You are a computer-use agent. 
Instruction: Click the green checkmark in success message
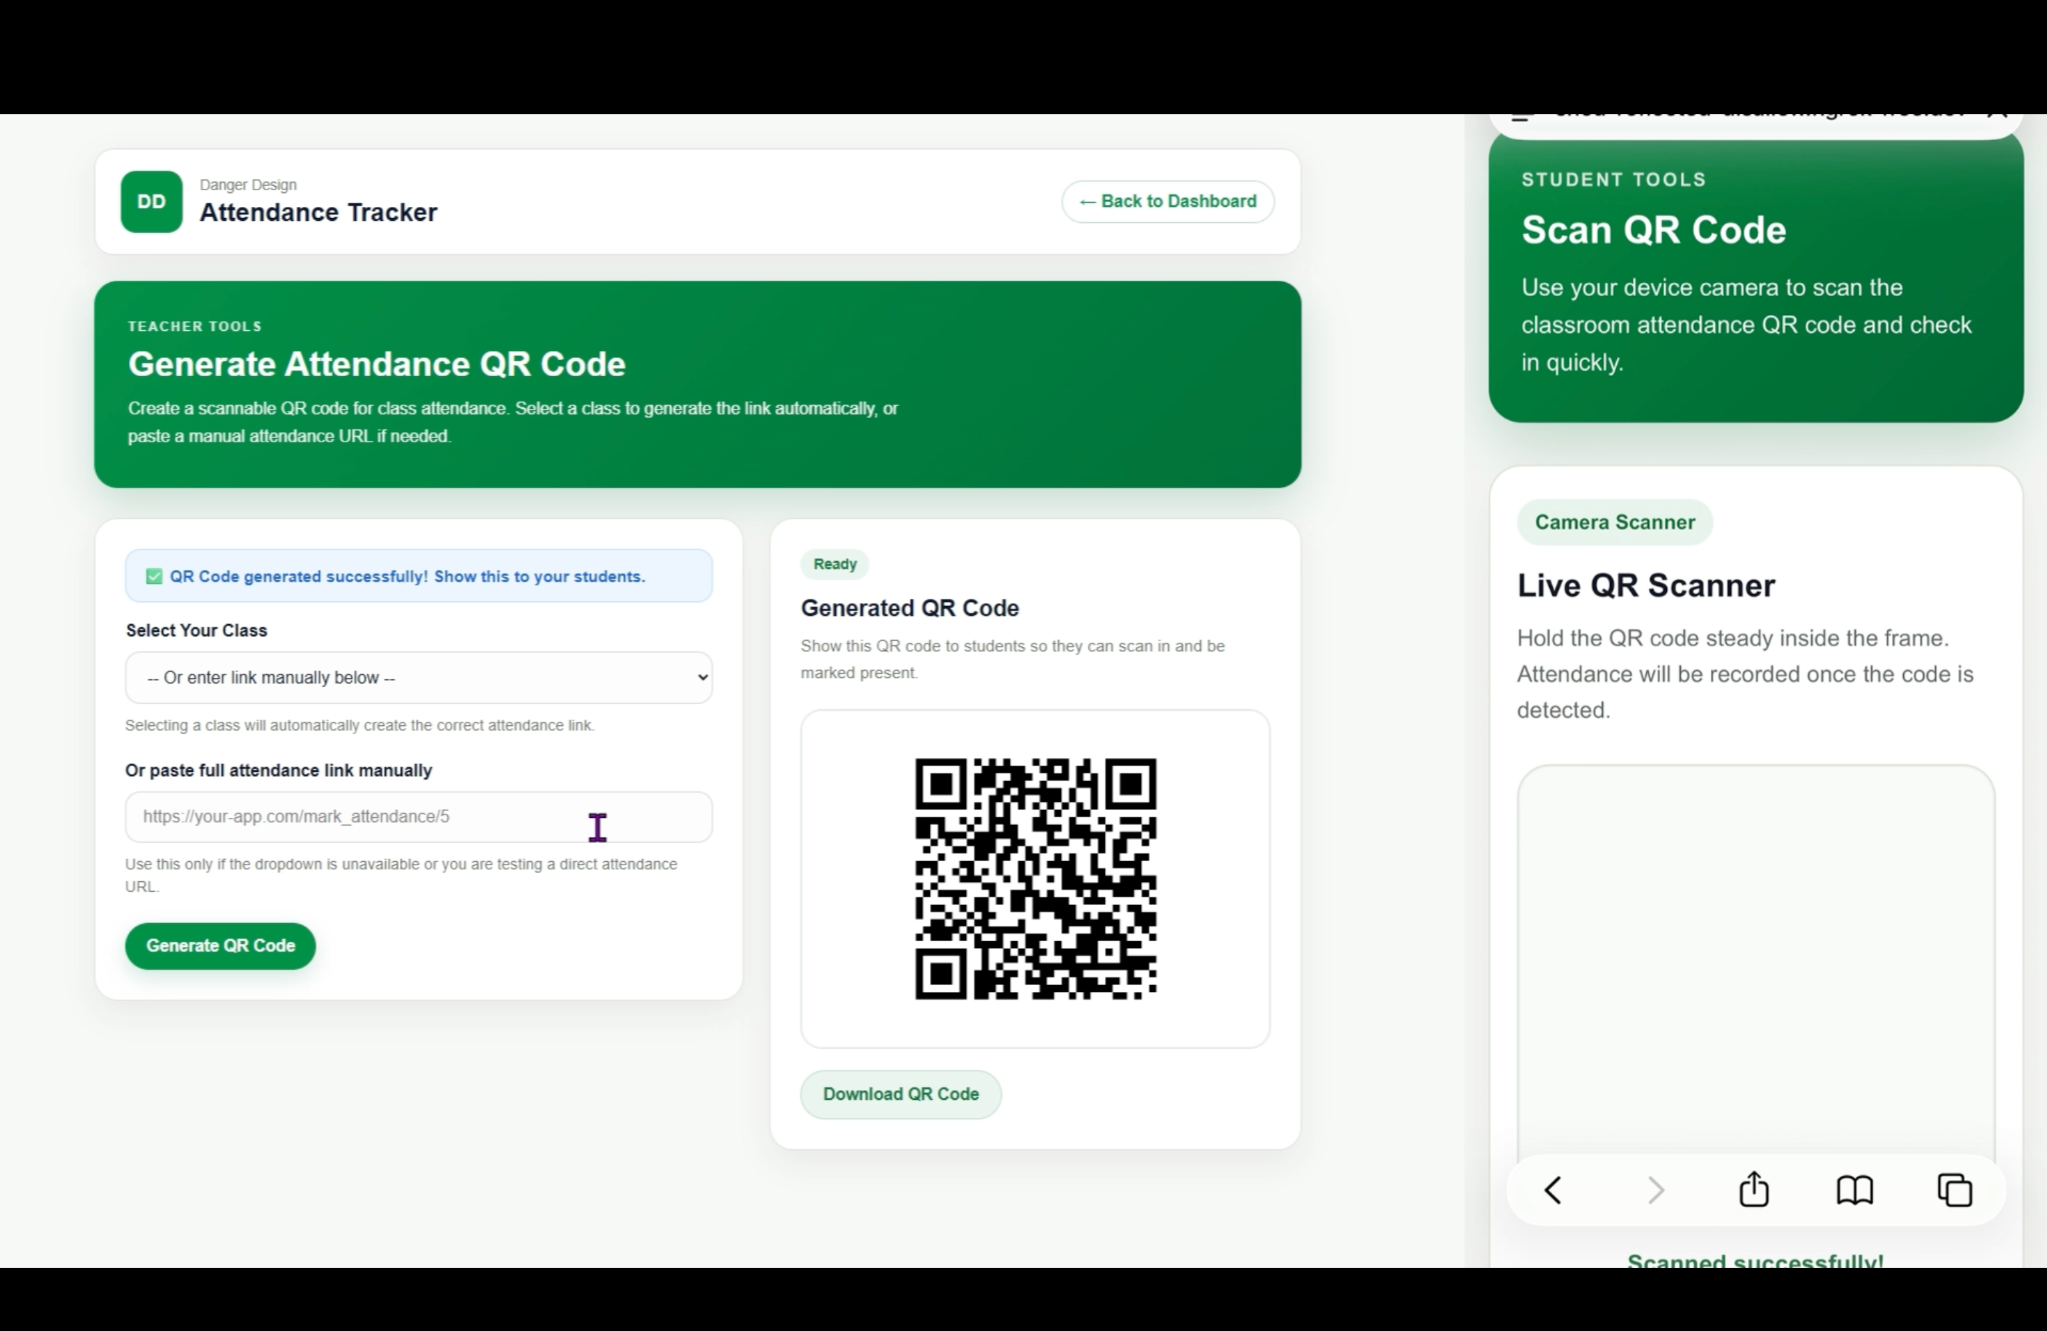click(154, 576)
